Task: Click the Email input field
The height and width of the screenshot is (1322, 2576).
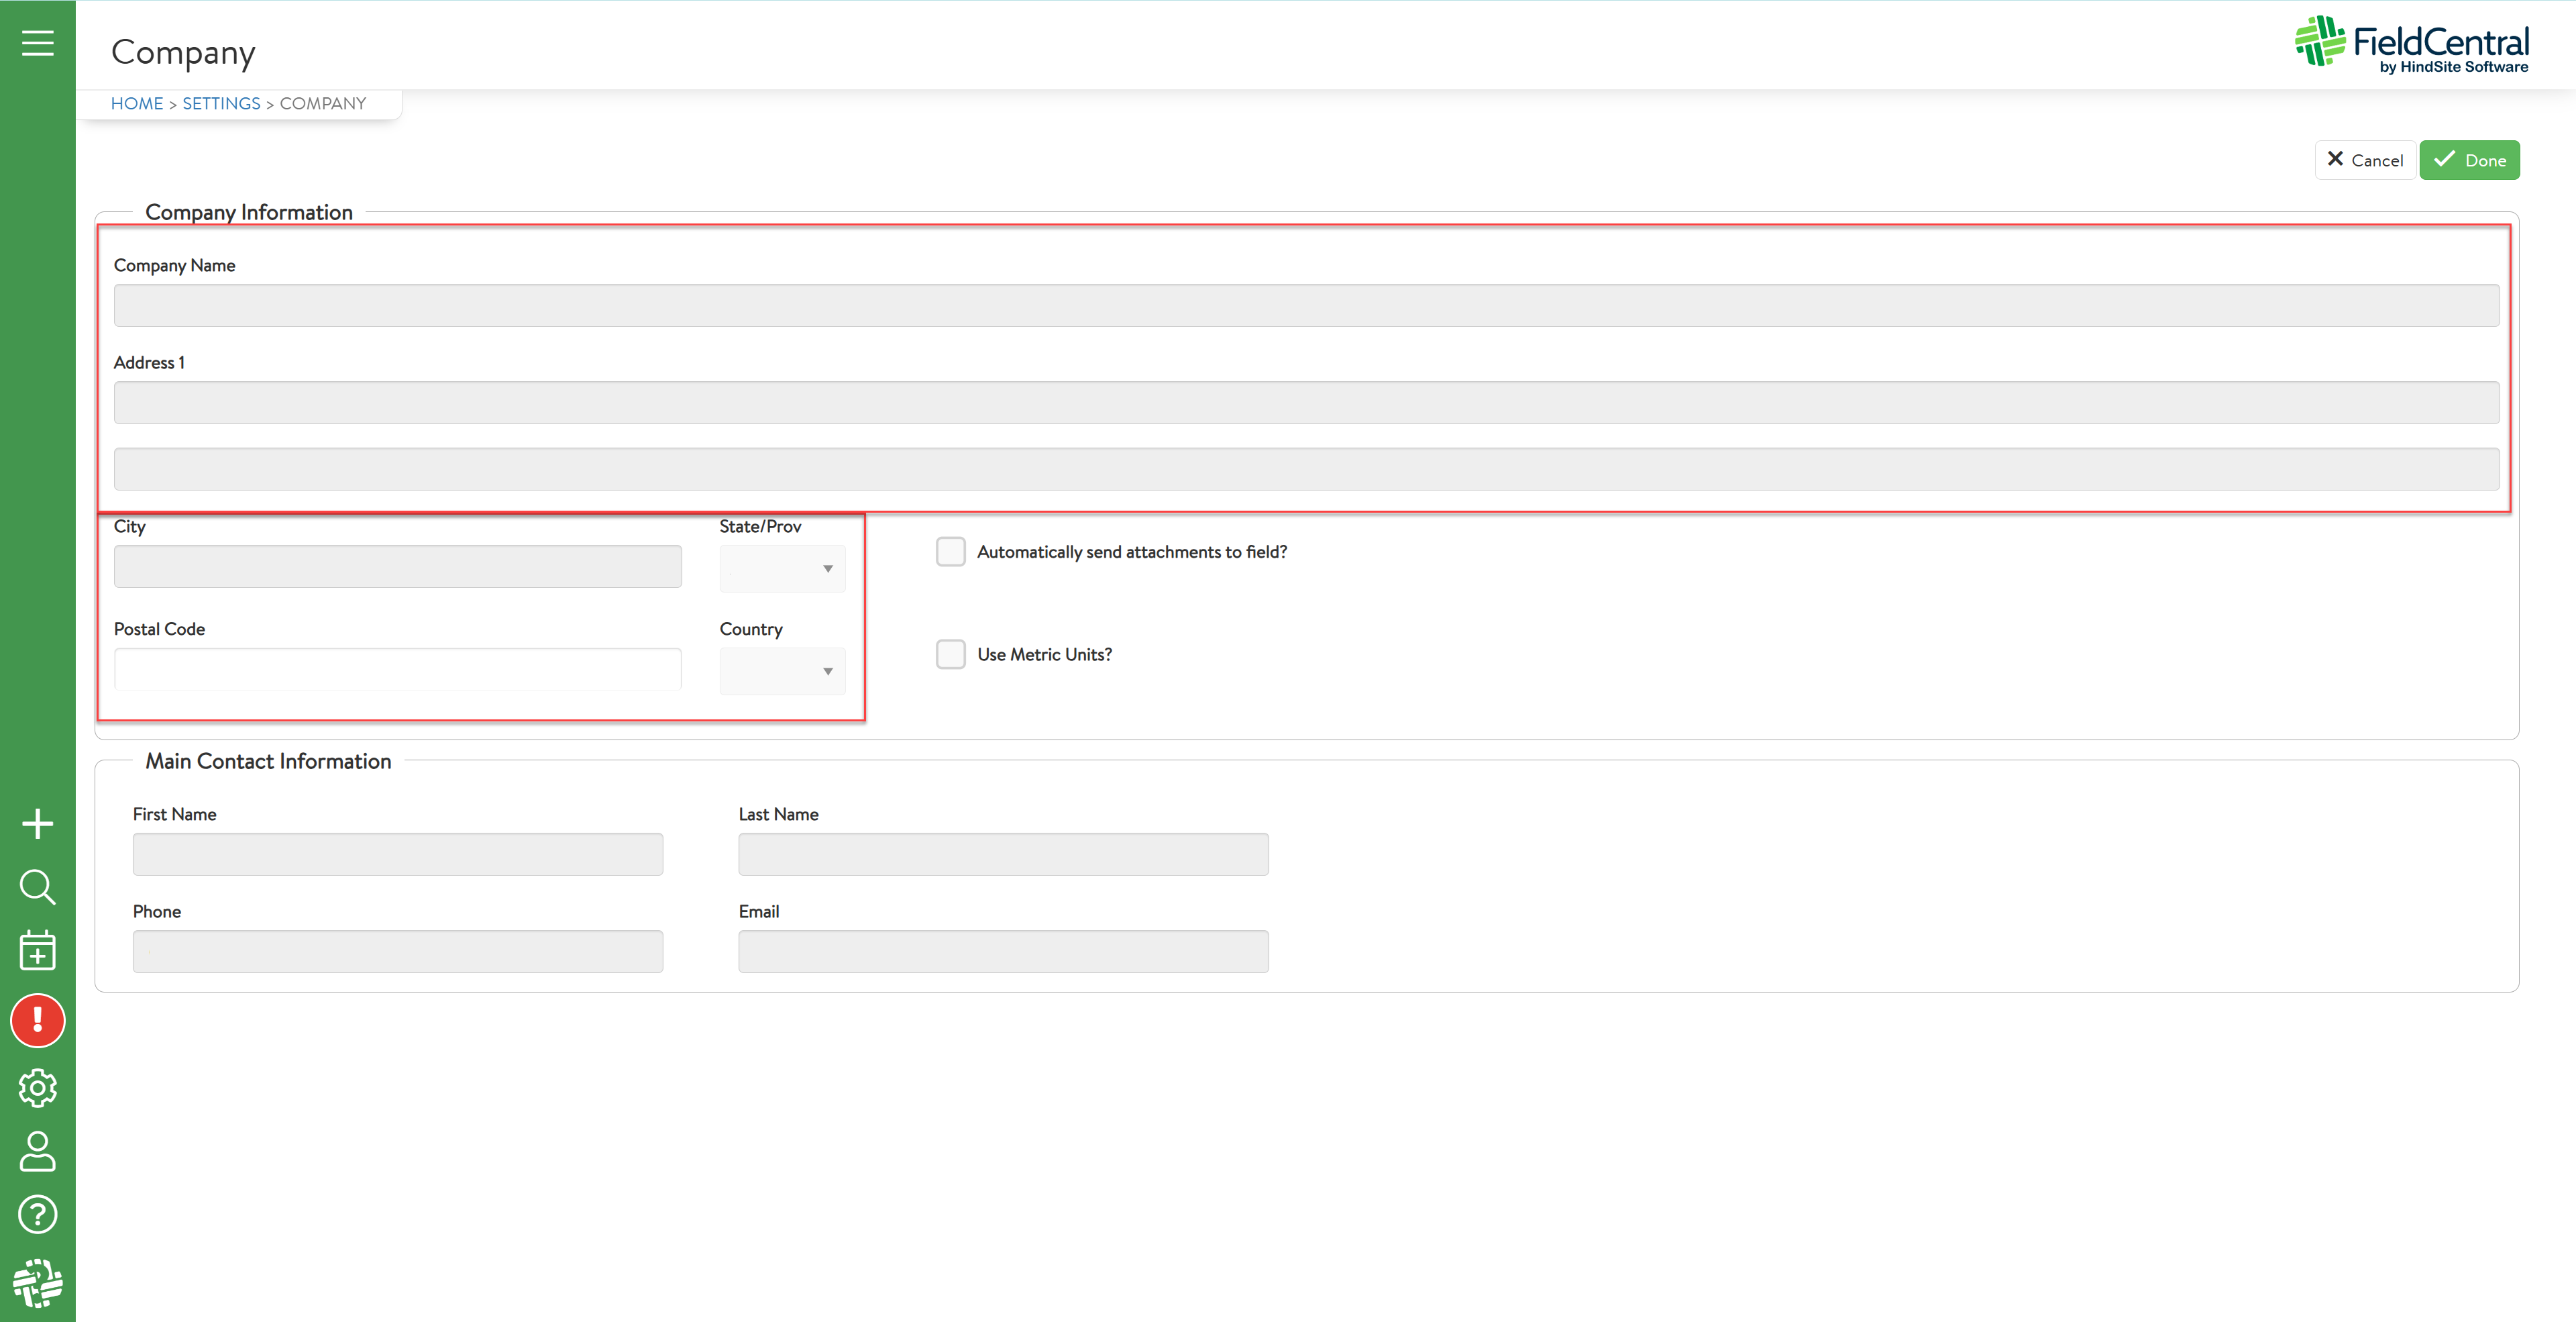Action: point(1003,951)
